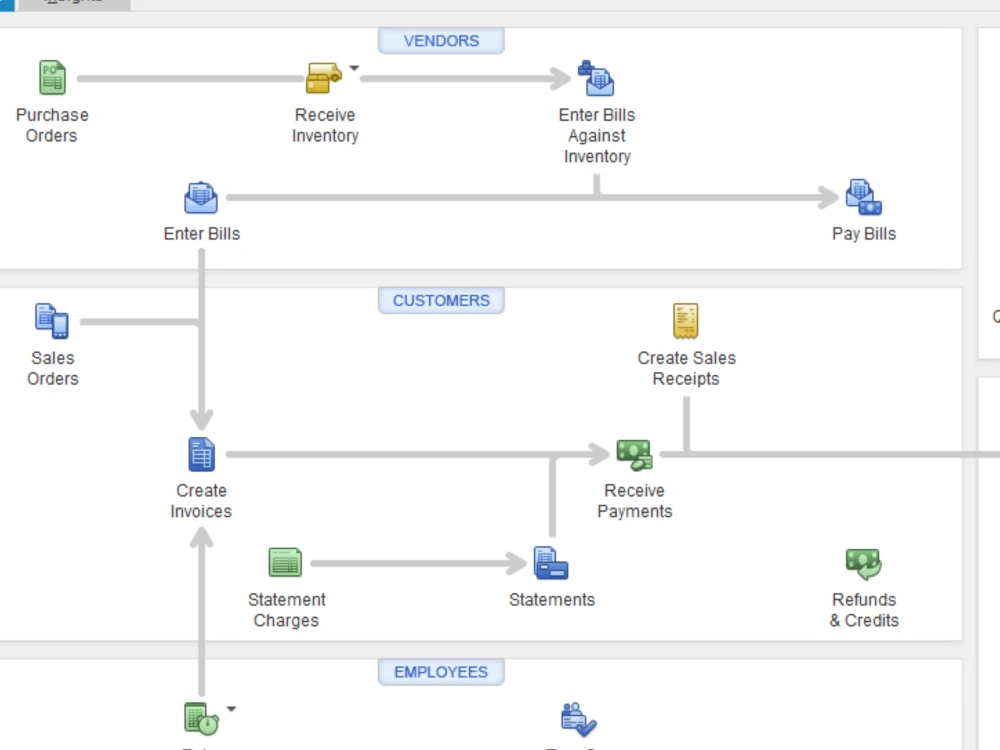Click the Statements label
Image resolution: width=1000 pixels, height=750 pixels.
pos(552,599)
